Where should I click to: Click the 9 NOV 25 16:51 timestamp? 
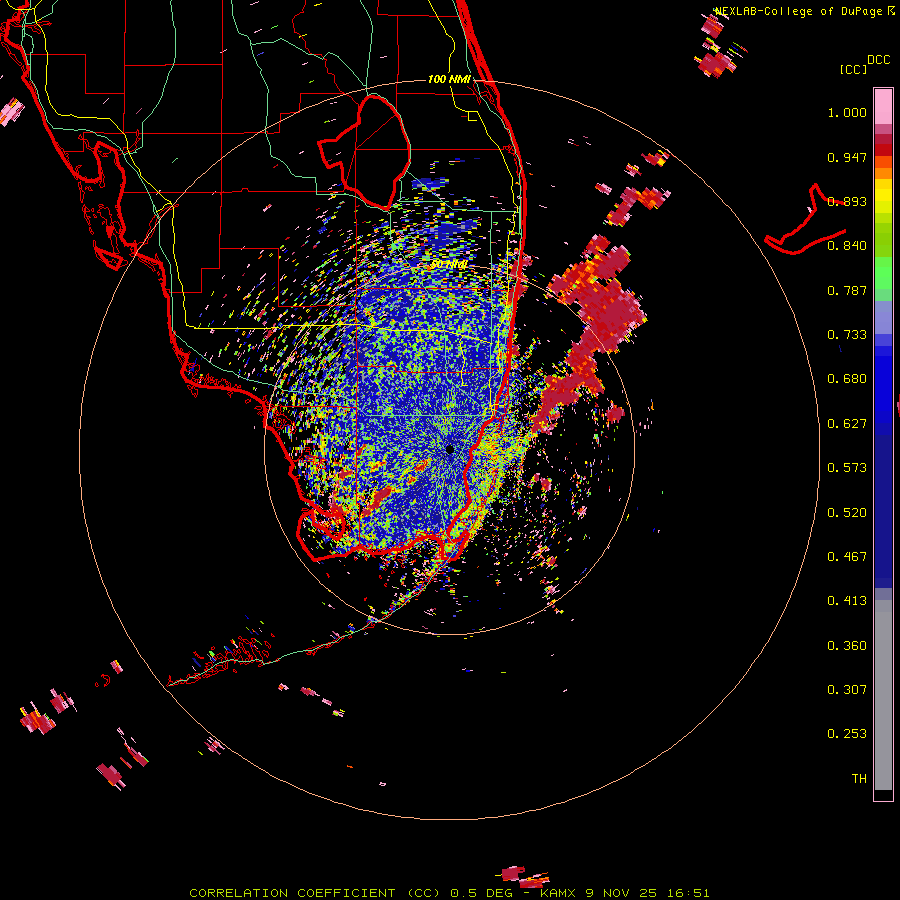pos(648,893)
